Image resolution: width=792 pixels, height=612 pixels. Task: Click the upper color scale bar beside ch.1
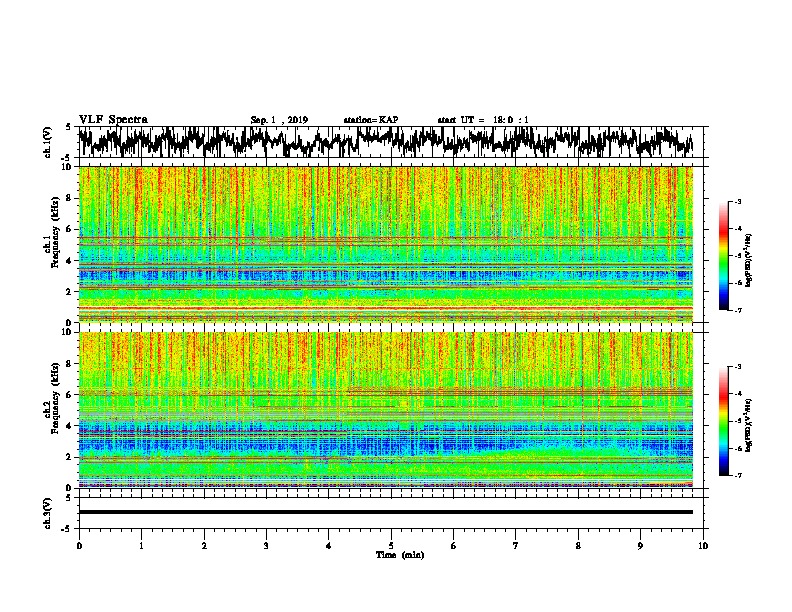(724, 256)
